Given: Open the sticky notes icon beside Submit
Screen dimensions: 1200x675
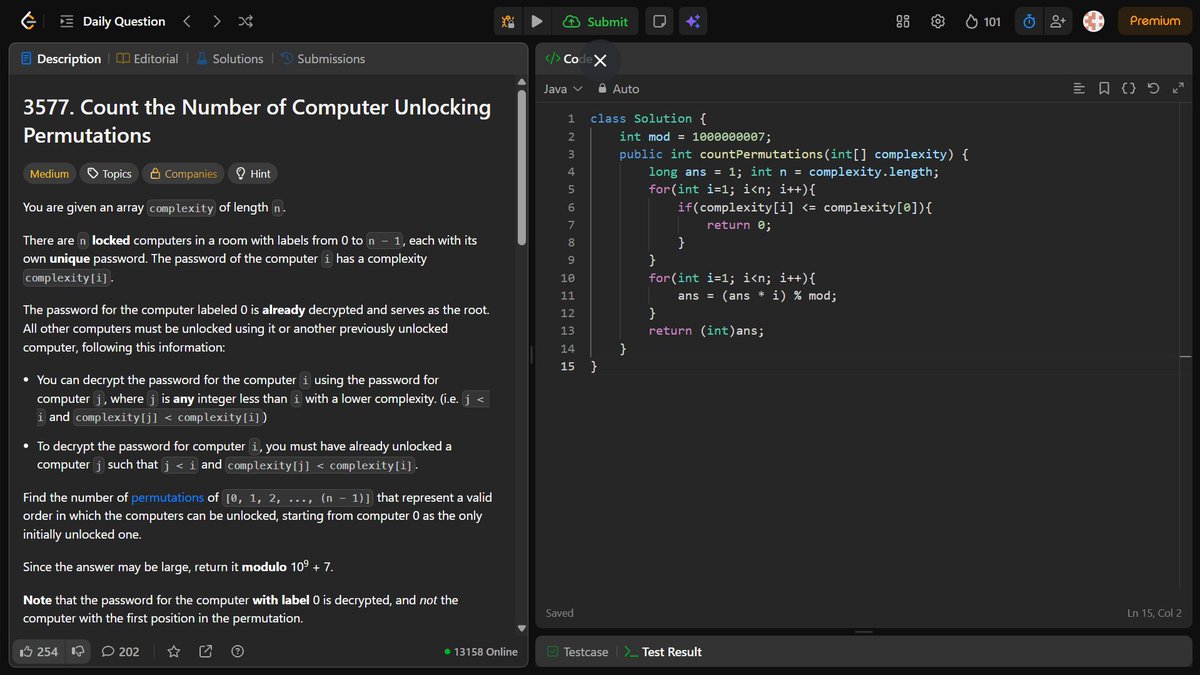Looking at the screenshot, I should click(x=659, y=21).
